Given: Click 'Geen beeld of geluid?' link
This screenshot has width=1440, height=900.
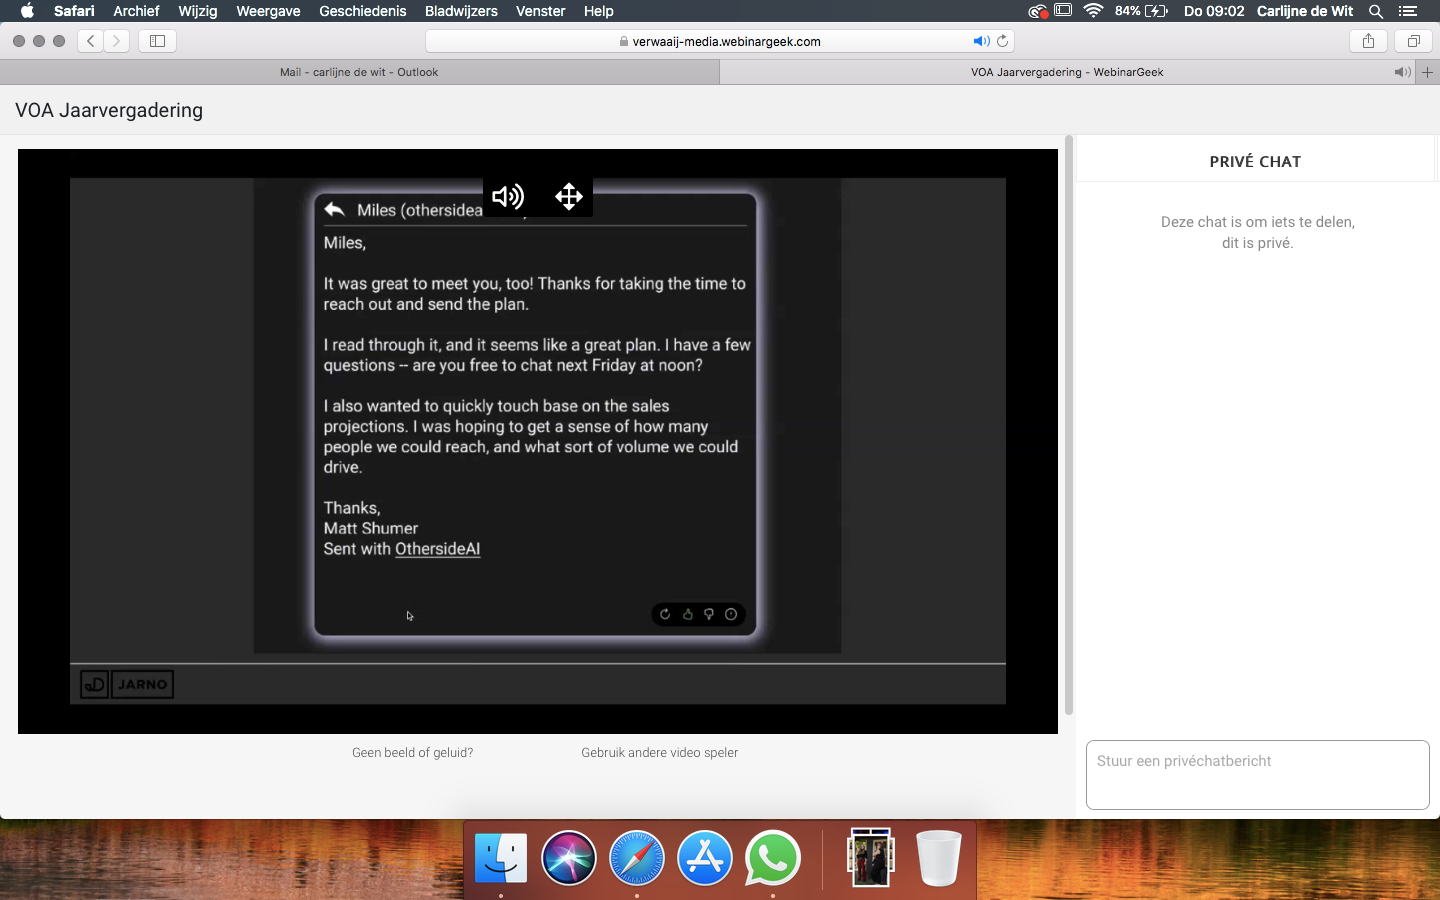Looking at the screenshot, I should [412, 753].
